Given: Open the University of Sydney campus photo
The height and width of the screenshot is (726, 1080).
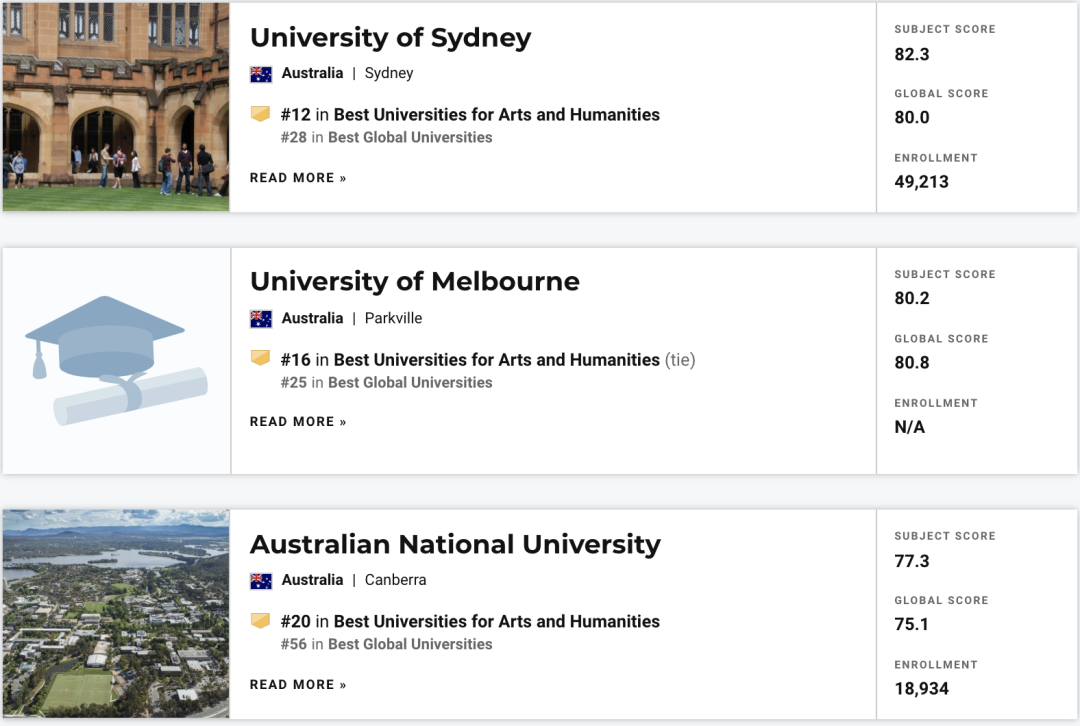Looking at the screenshot, I should coord(116,107).
